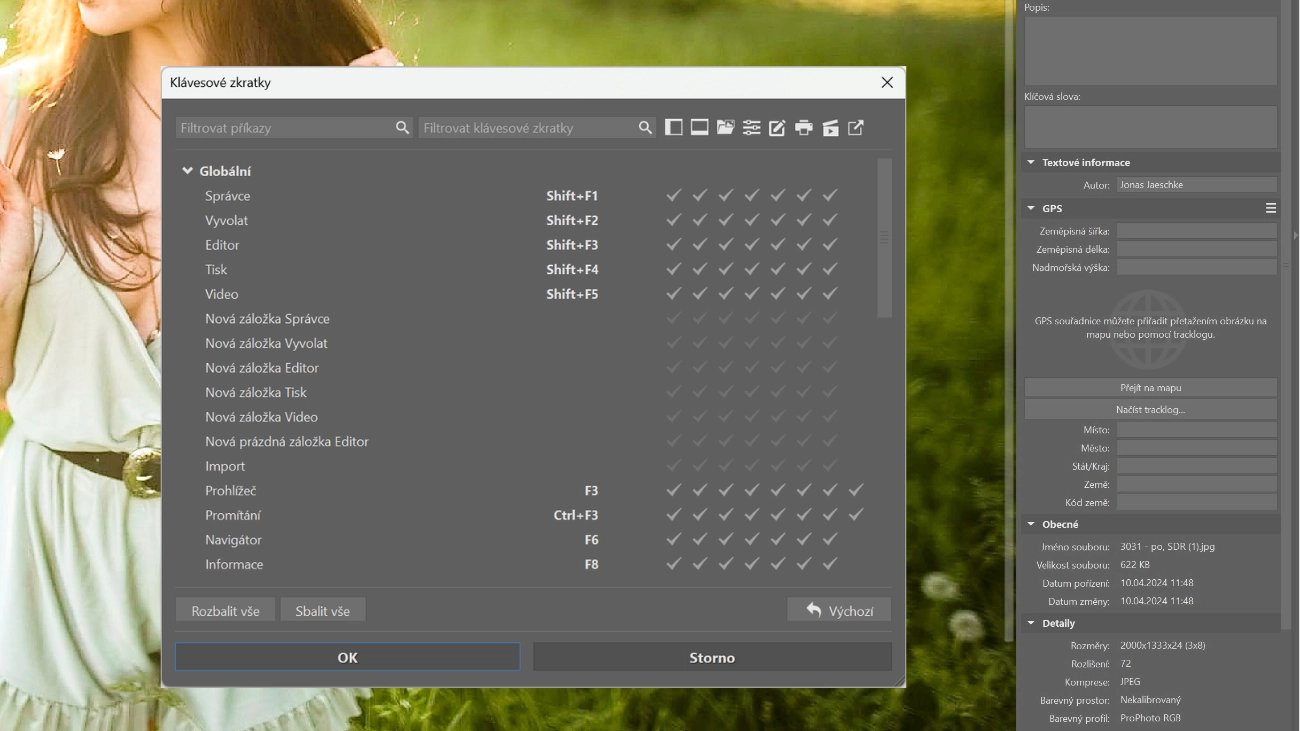1300x731 pixels.
Task: Click the printer column icon
Action: click(804, 128)
